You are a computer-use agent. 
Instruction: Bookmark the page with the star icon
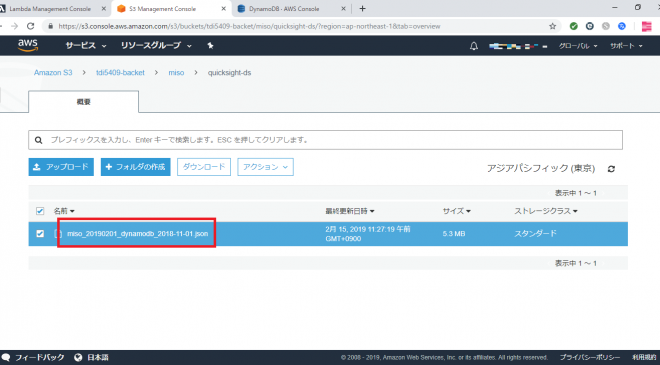(553, 26)
